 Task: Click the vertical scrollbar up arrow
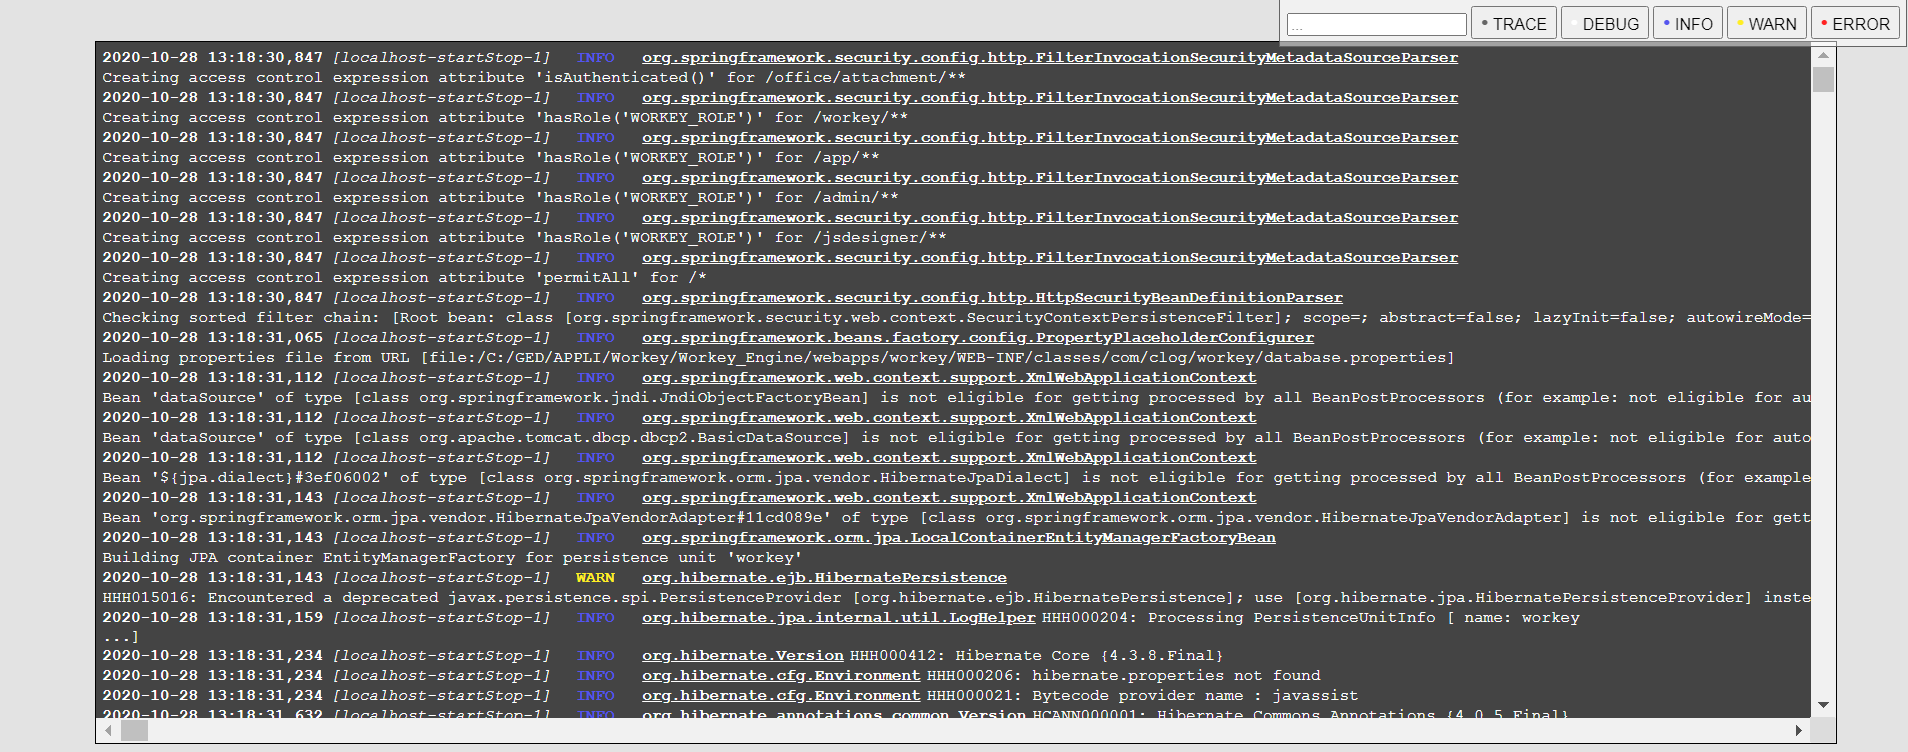click(1823, 56)
